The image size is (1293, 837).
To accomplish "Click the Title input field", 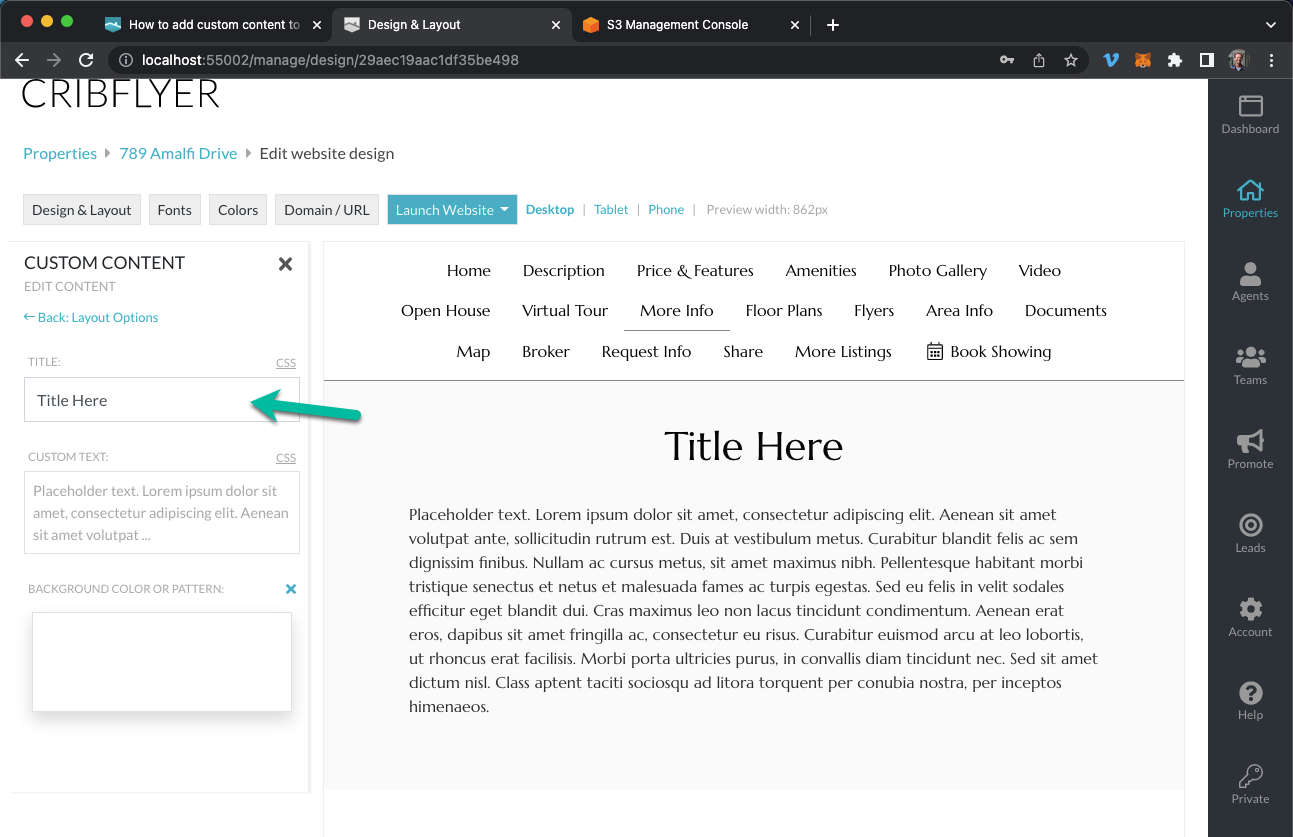I will (162, 400).
